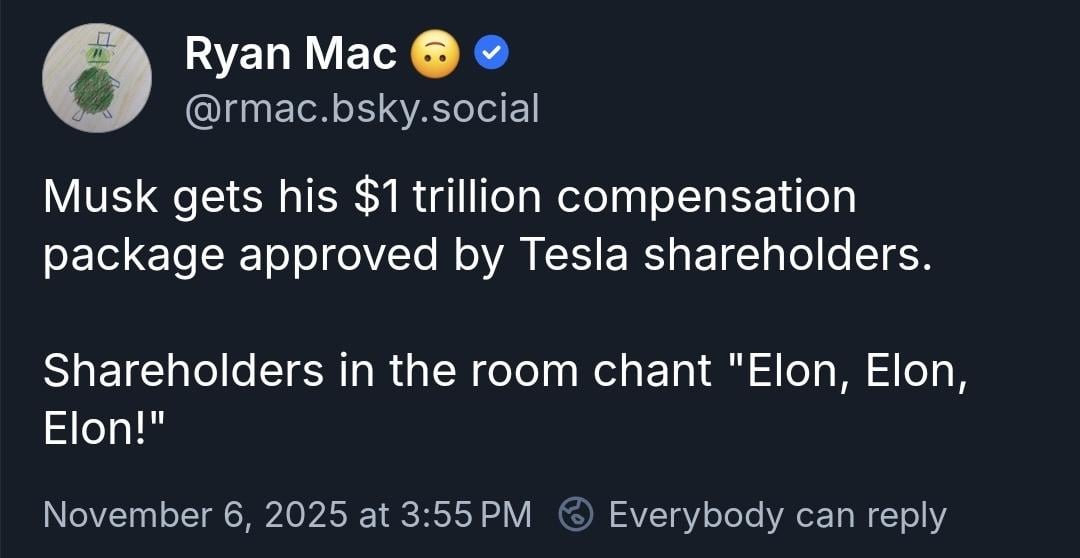The height and width of the screenshot is (558, 1080).
Task: Click "Shareholders" starting the second paragraph
Action: [184, 371]
